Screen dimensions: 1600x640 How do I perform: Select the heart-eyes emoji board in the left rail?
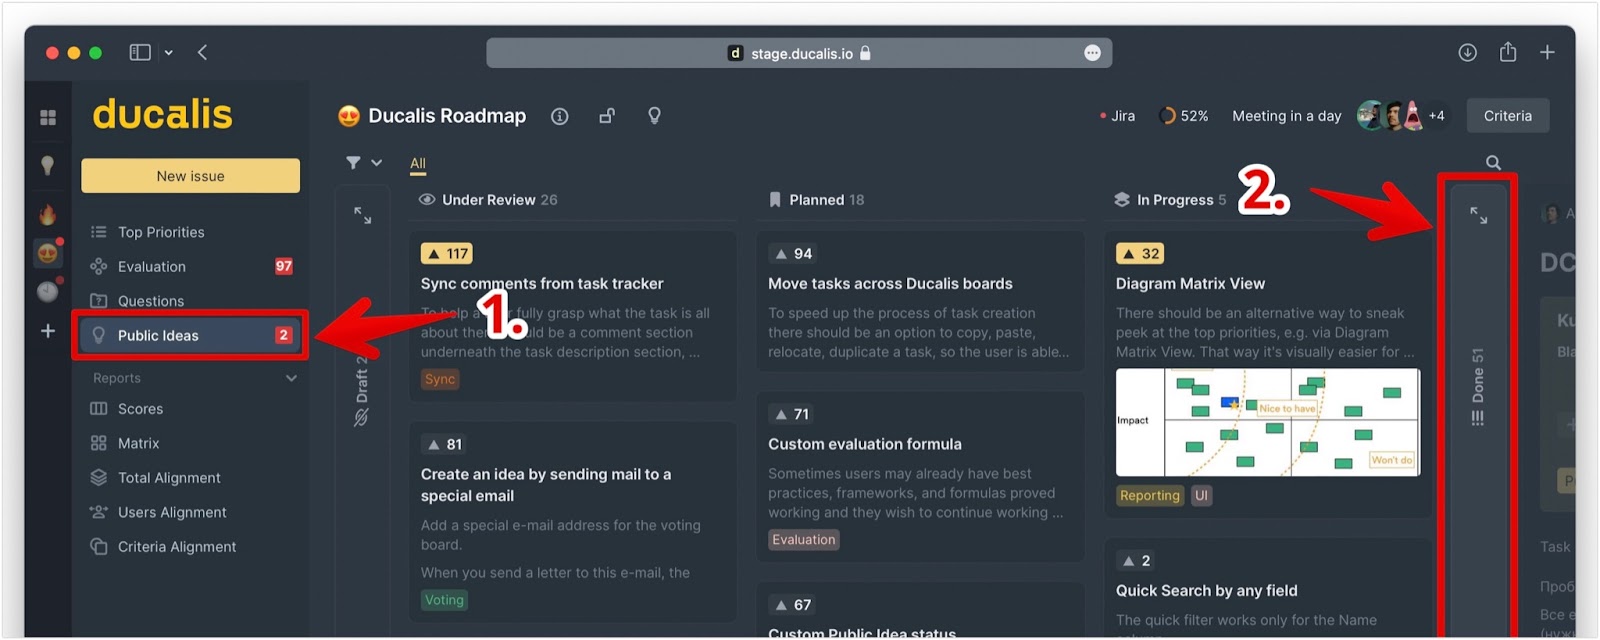tap(47, 253)
